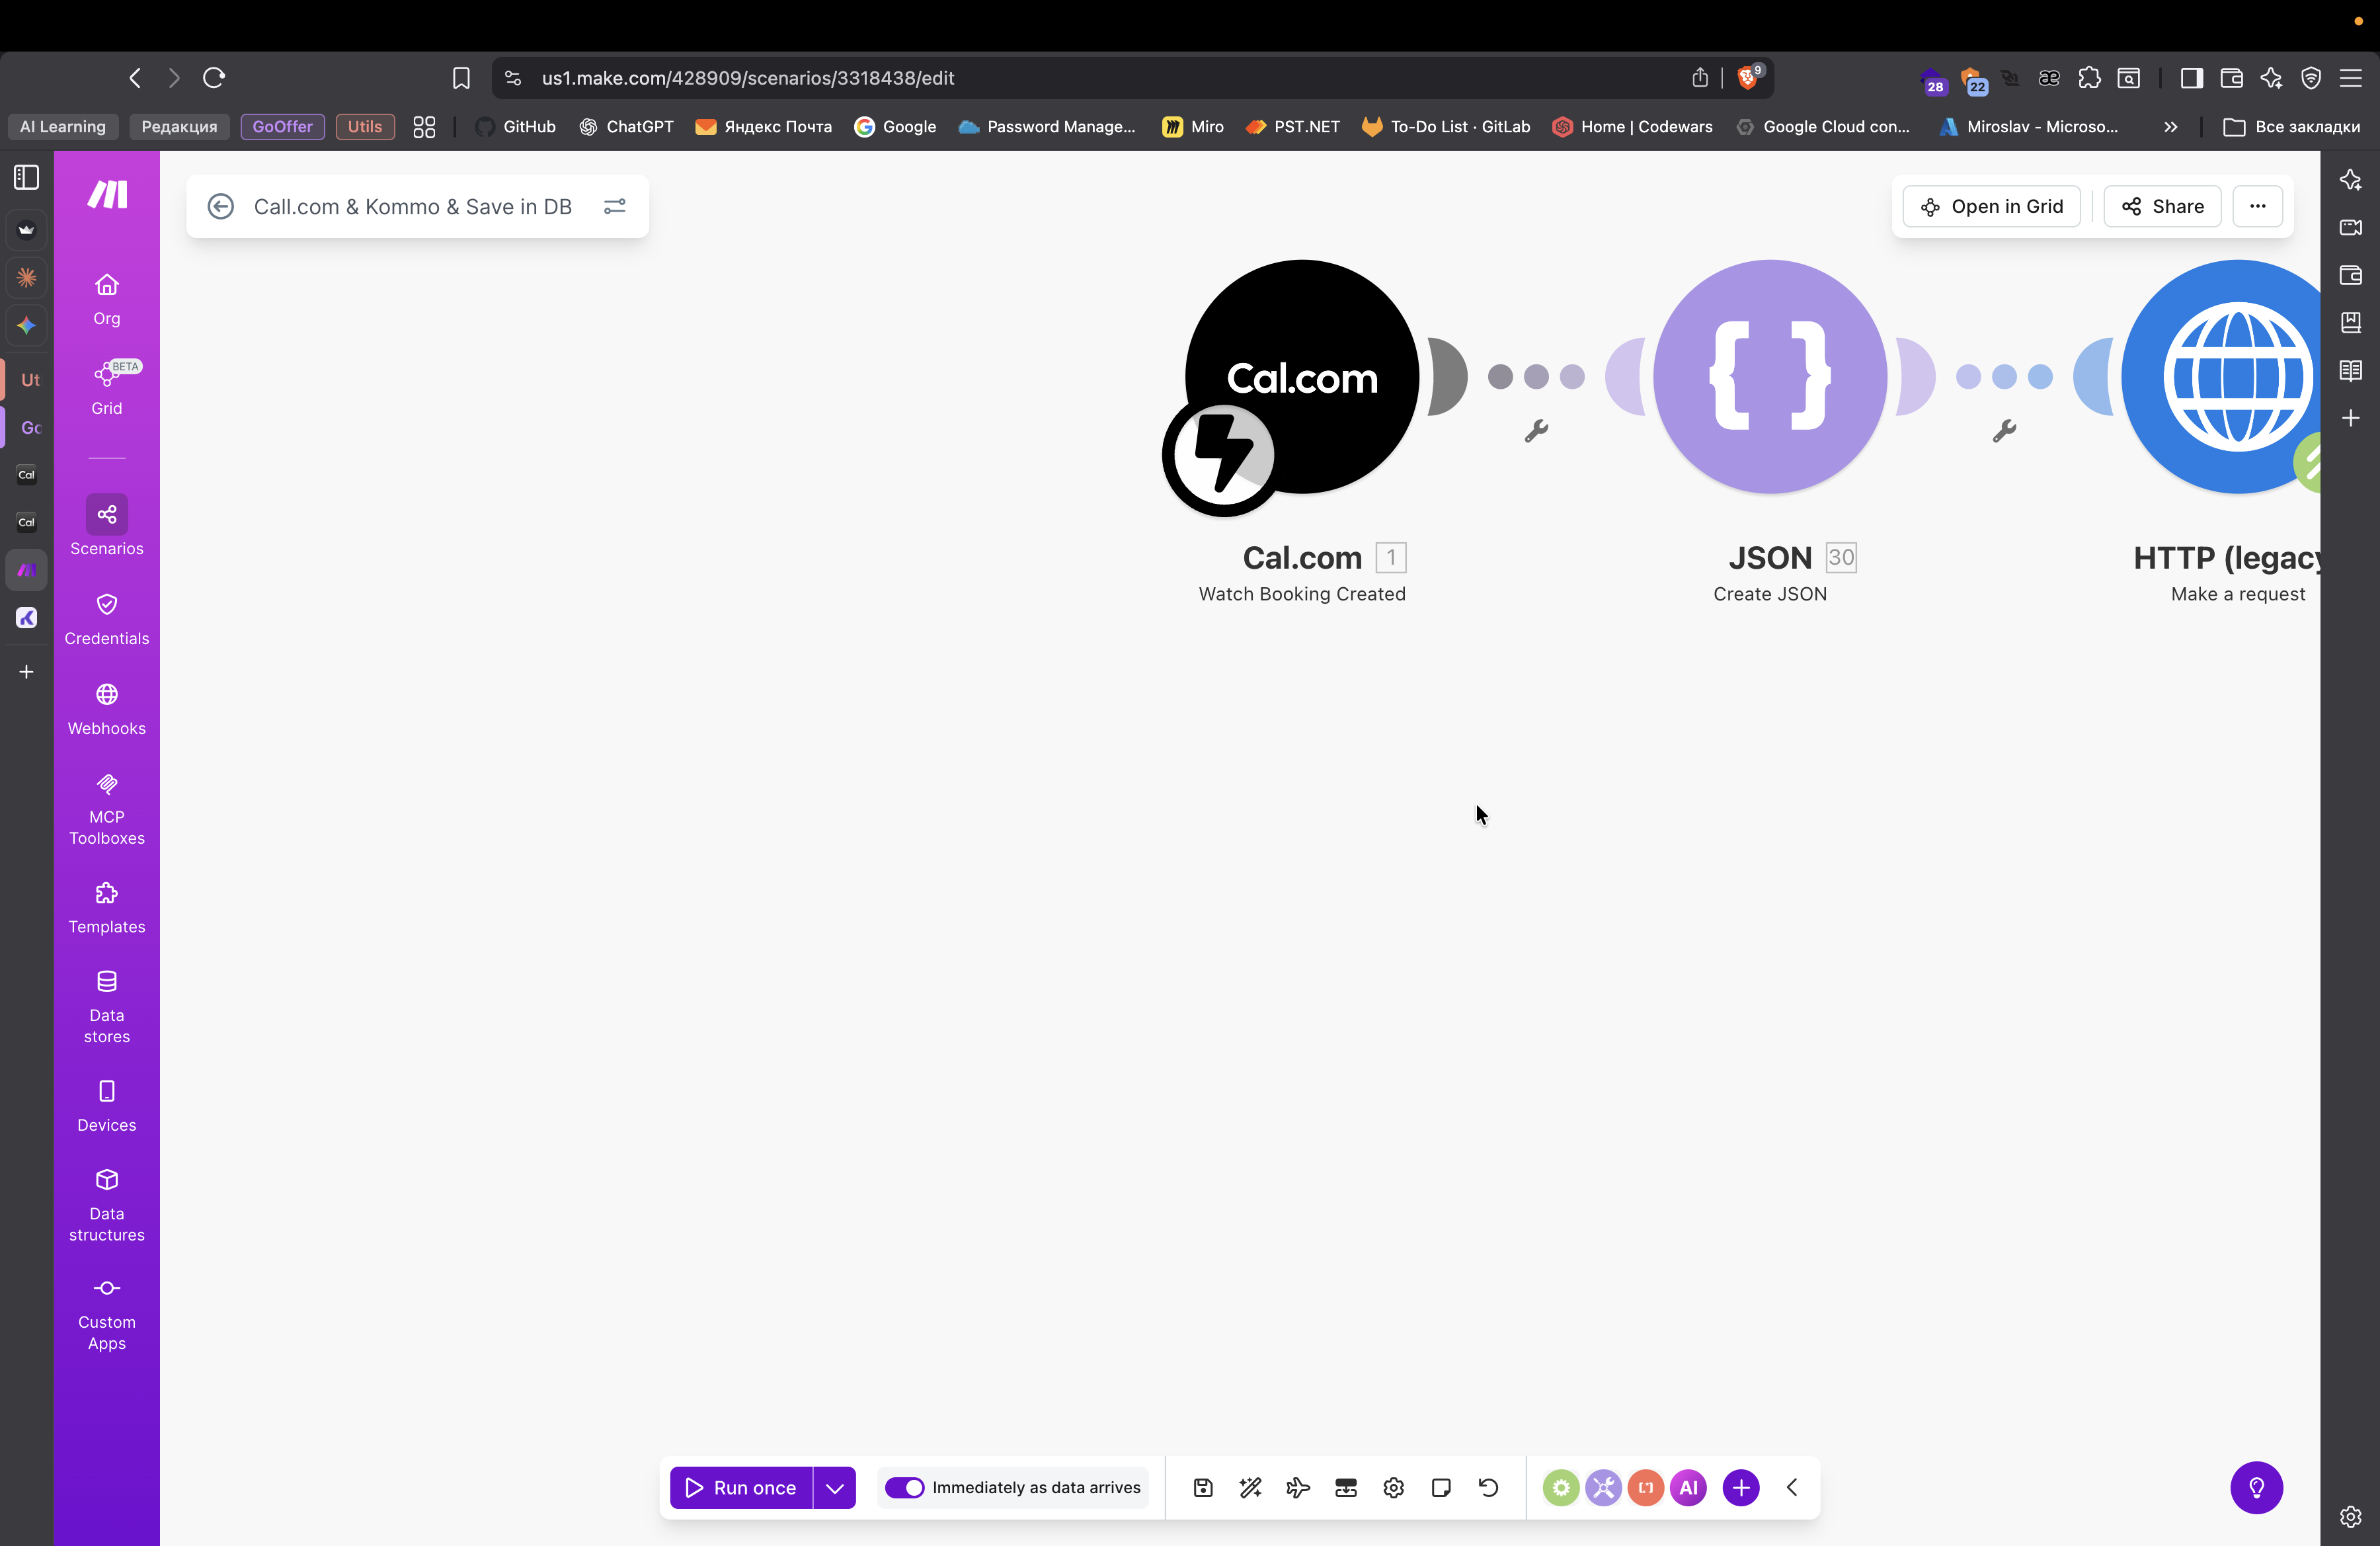Expand the bookmarks overflow chevron

click(x=2170, y=126)
